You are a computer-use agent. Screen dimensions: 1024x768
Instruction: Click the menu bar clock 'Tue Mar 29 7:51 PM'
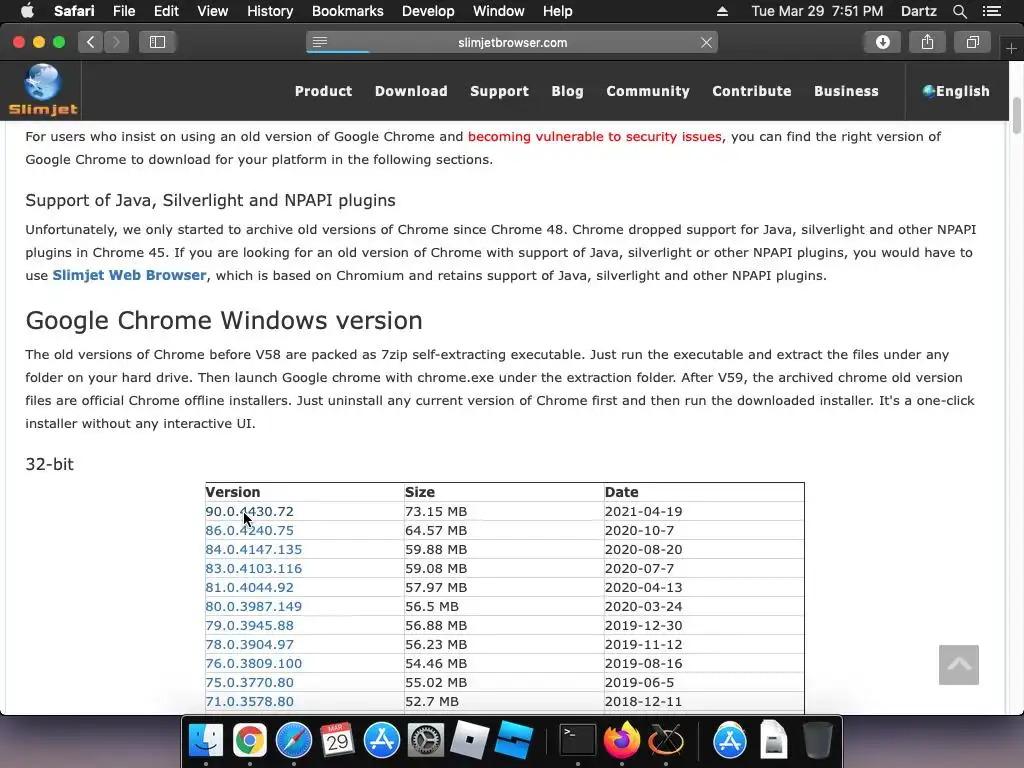(817, 11)
